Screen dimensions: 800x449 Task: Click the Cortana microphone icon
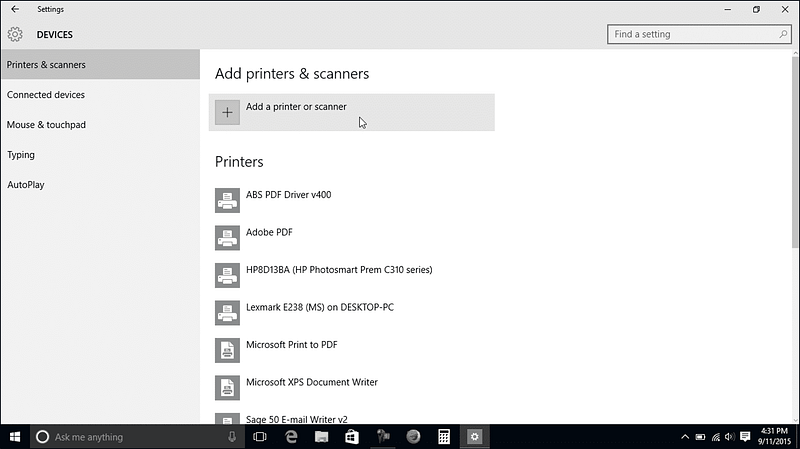(232, 437)
